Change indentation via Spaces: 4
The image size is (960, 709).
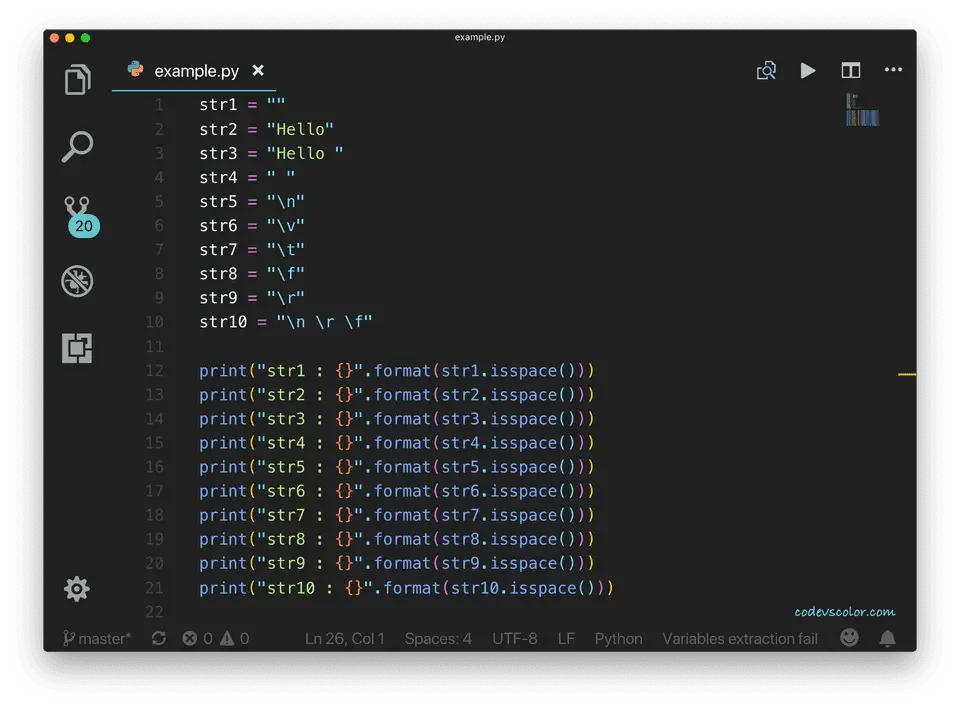tap(438, 638)
